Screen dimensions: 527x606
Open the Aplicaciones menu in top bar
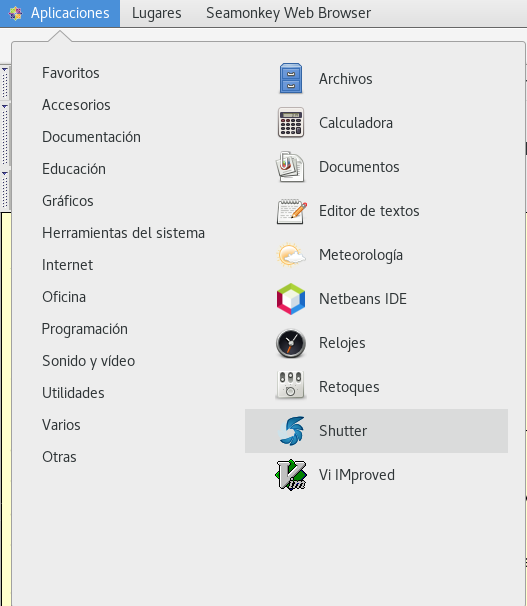tap(60, 13)
